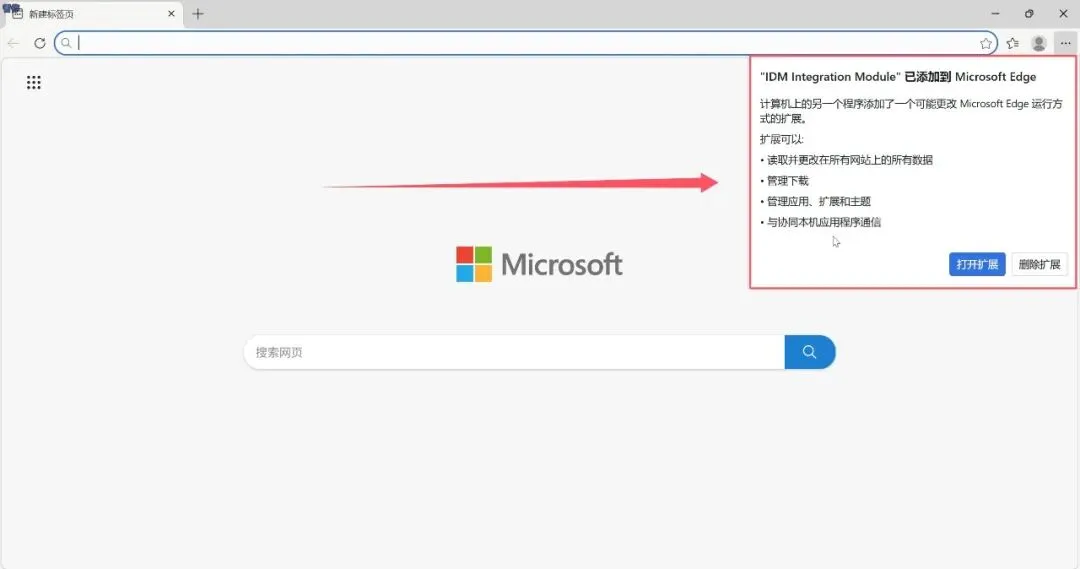This screenshot has width=1080, height=569.
Task: Click the blue search magnifier button
Action: tap(810, 352)
